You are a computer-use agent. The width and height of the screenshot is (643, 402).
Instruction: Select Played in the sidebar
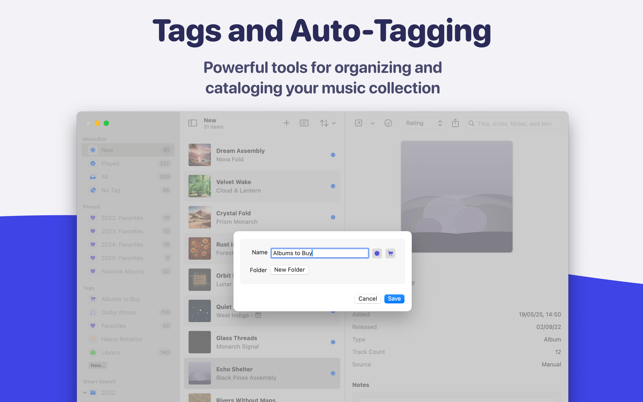point(128,163)
